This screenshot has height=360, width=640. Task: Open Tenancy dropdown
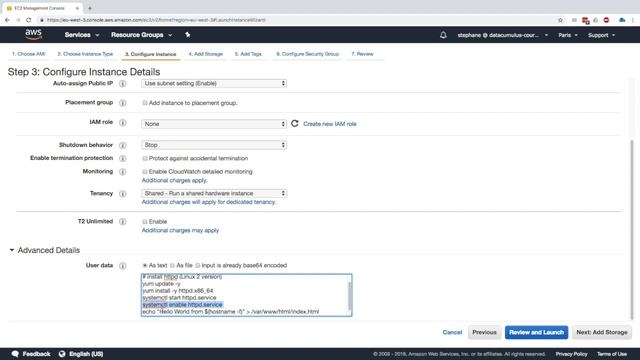pyautogui.click(x=214, y=193)
